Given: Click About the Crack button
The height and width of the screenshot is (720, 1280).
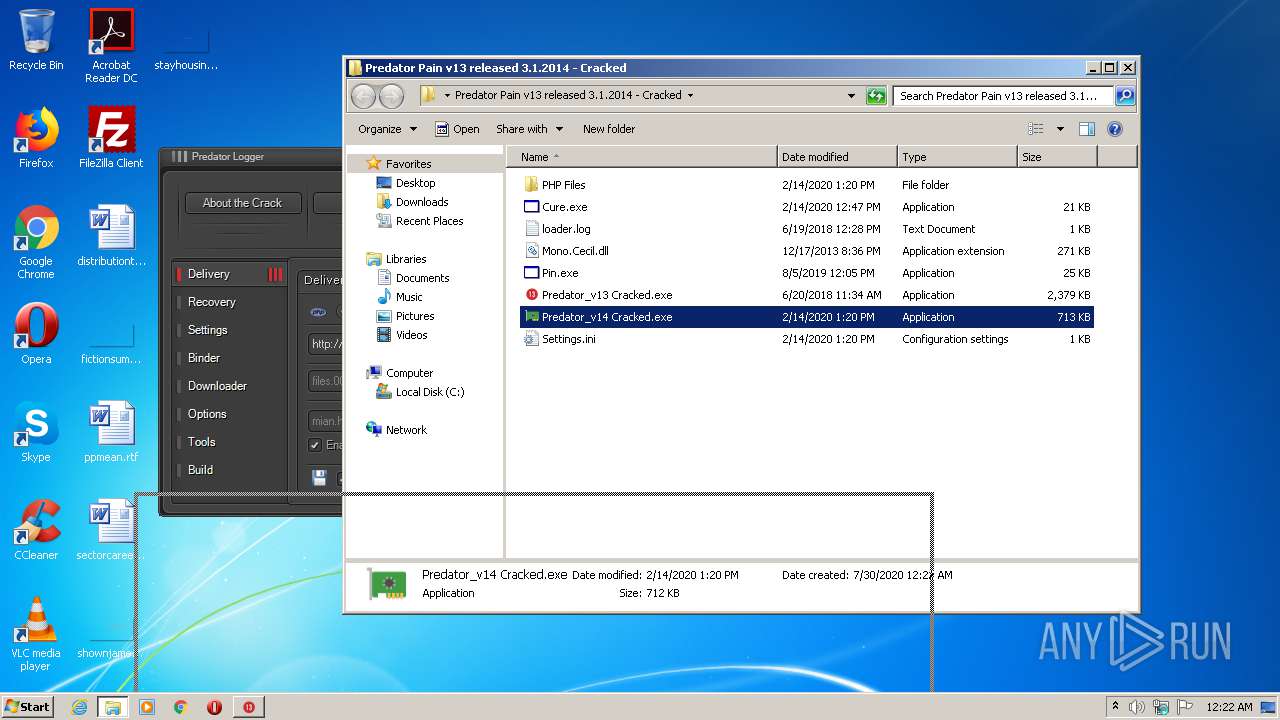Looking at the screenshot, I should (x=242, y=203).
